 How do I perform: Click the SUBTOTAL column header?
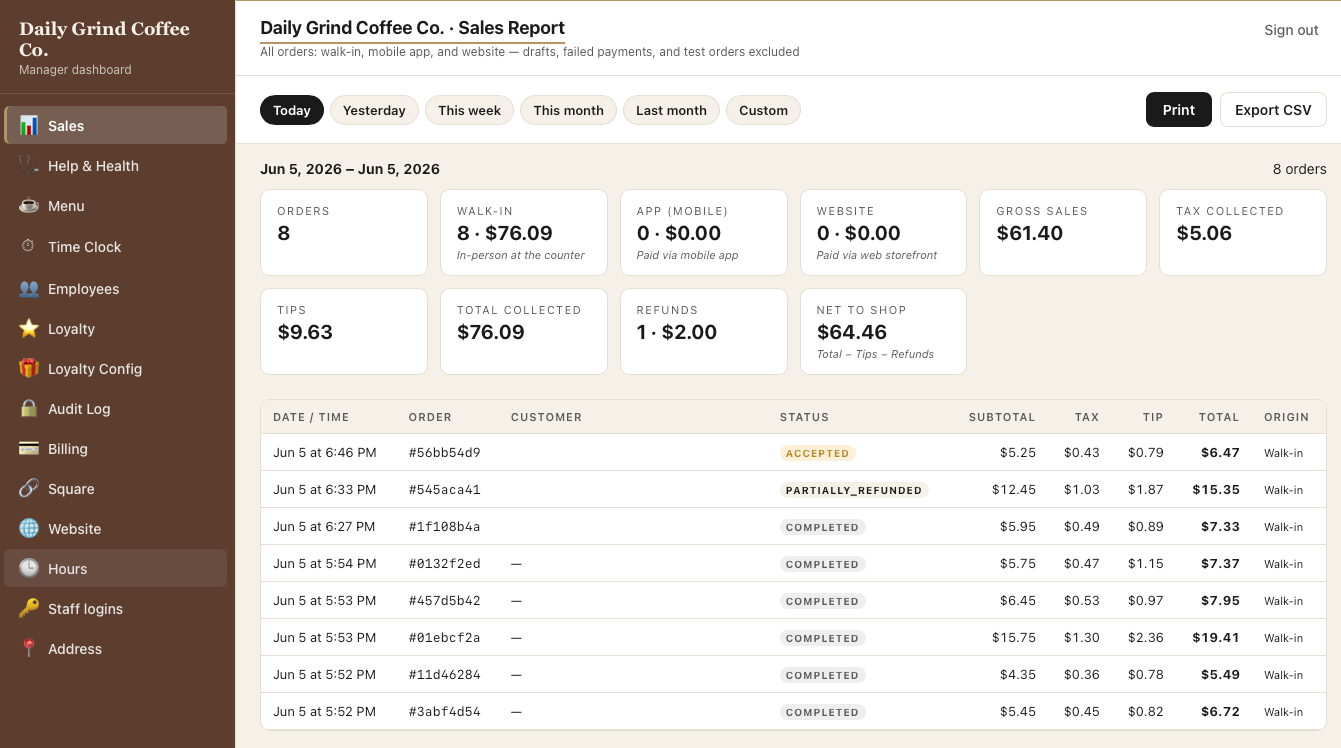pyautogui.click(x=1002, y=417)
